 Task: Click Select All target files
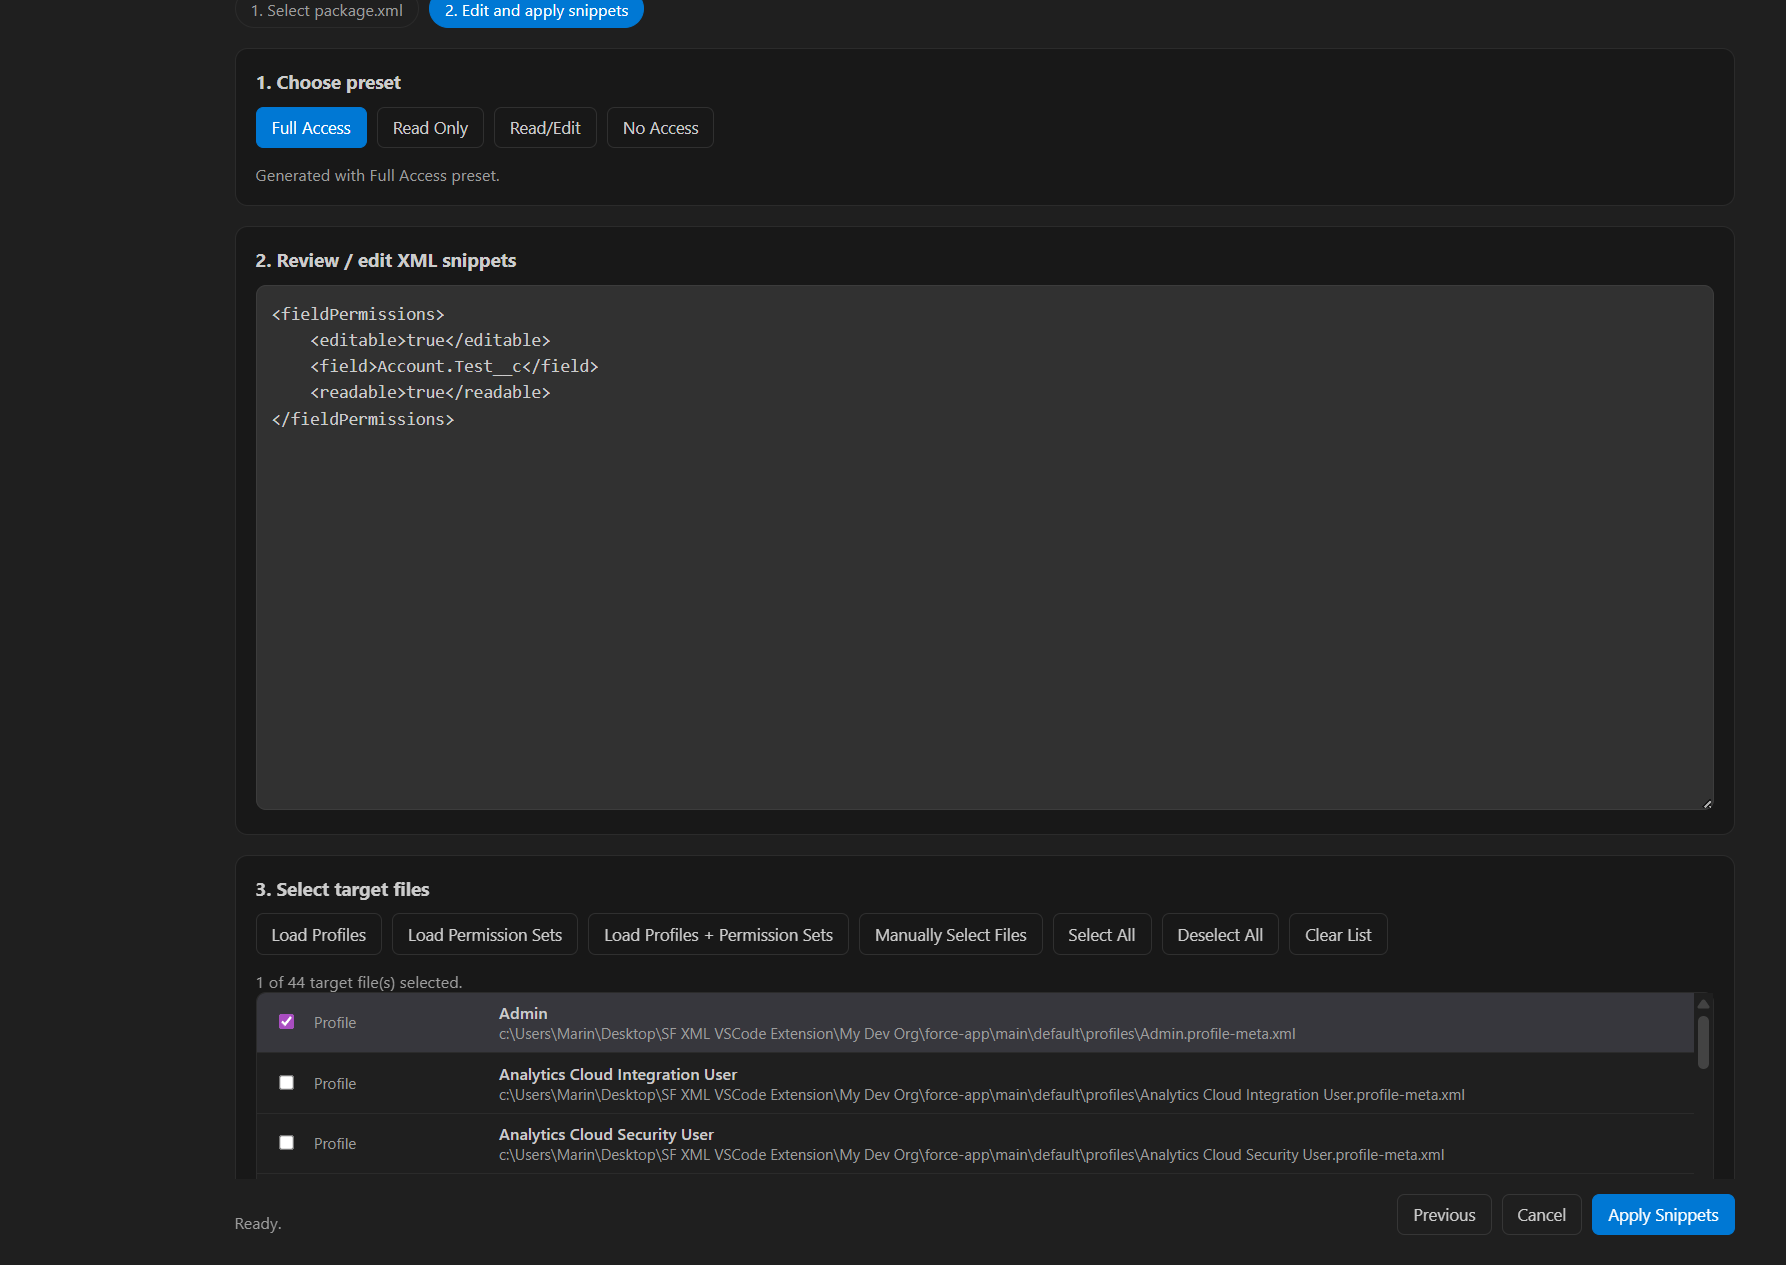click(1102, 935)
